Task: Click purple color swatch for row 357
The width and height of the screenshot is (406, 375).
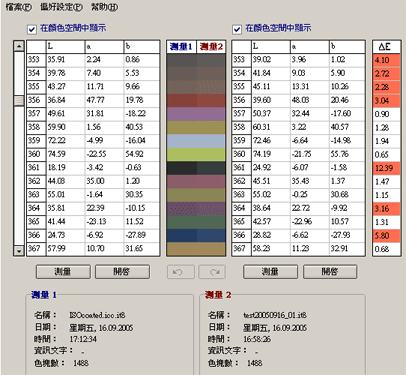Action: (x=196, y=114)
